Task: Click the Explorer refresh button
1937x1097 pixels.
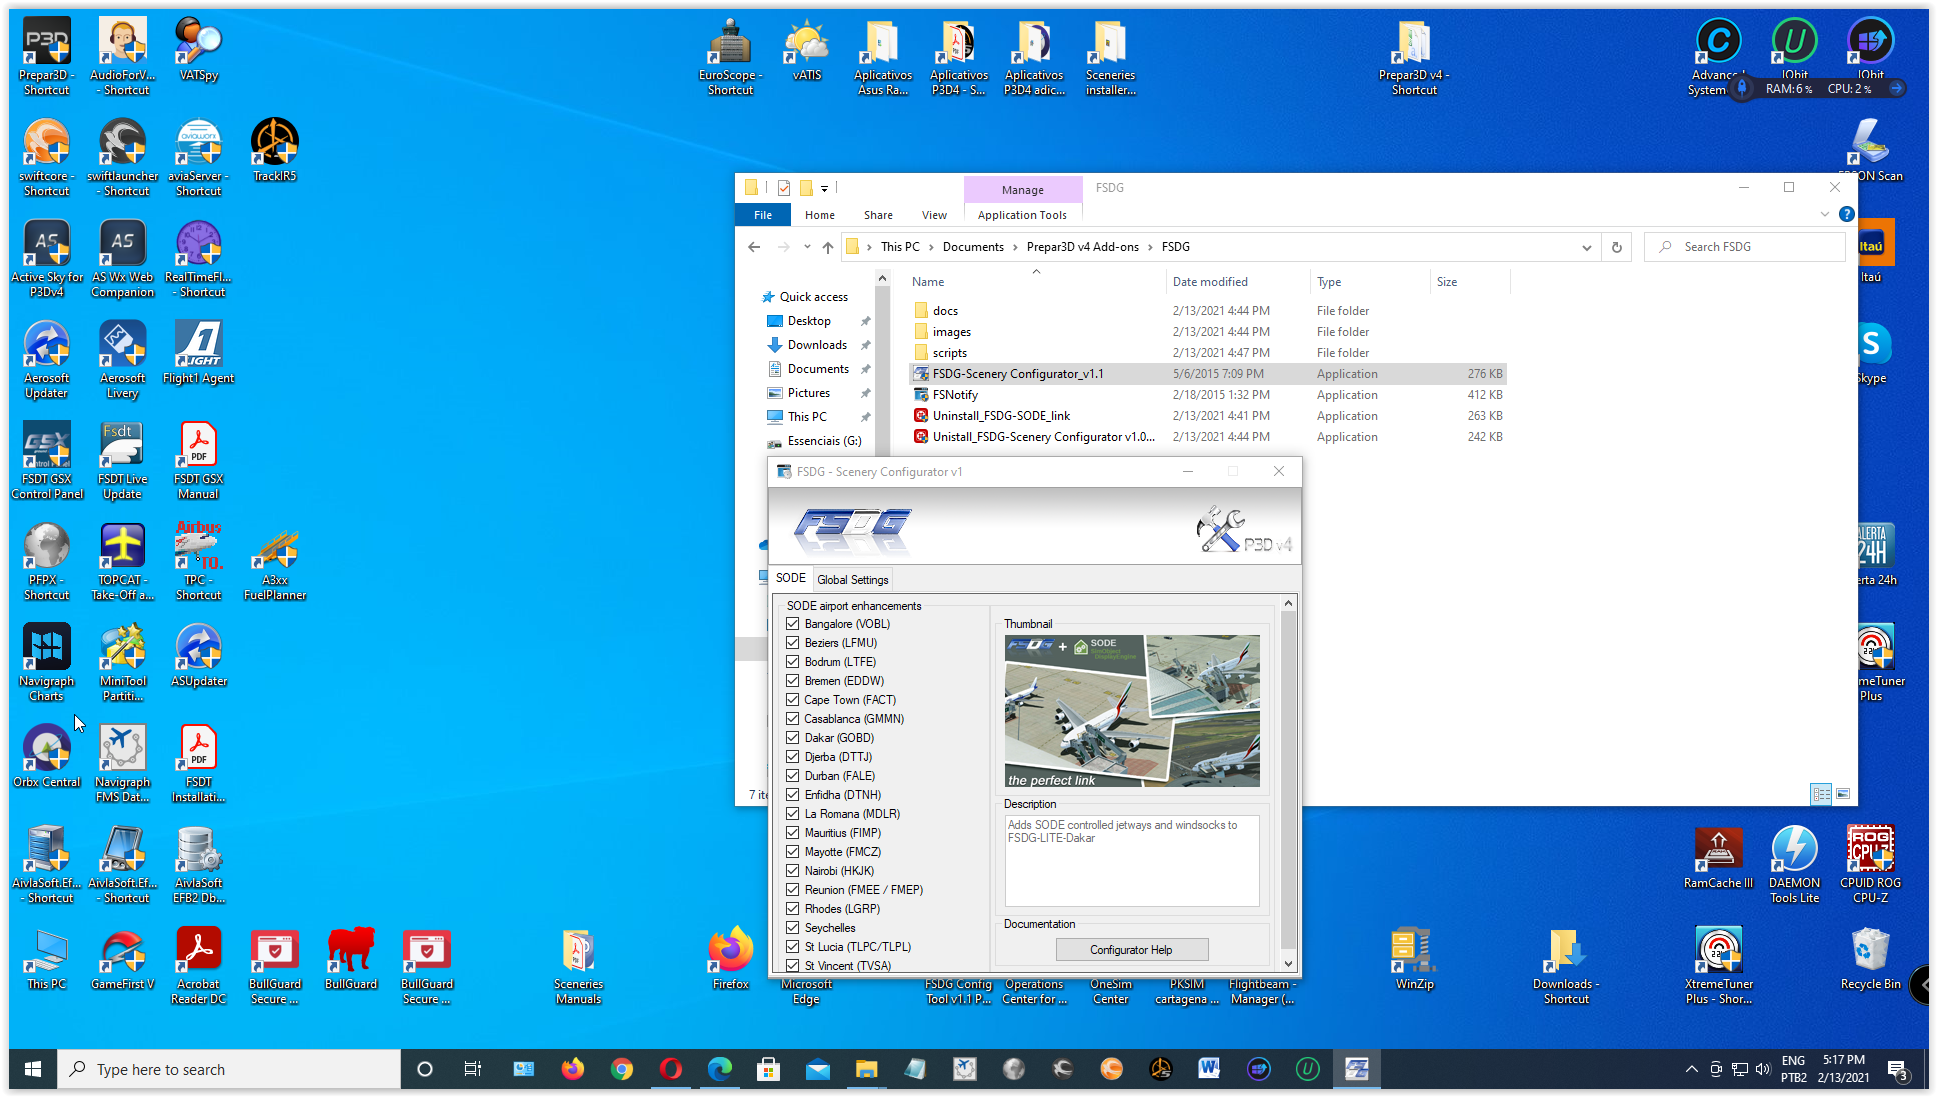Action: [1616, 247]
